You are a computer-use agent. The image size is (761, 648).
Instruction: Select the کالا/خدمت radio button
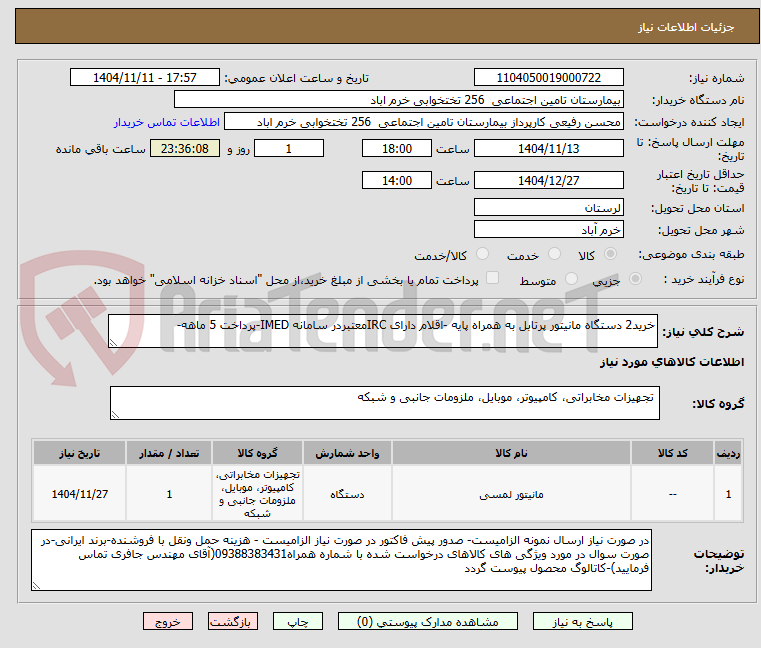tap(482, 253)
